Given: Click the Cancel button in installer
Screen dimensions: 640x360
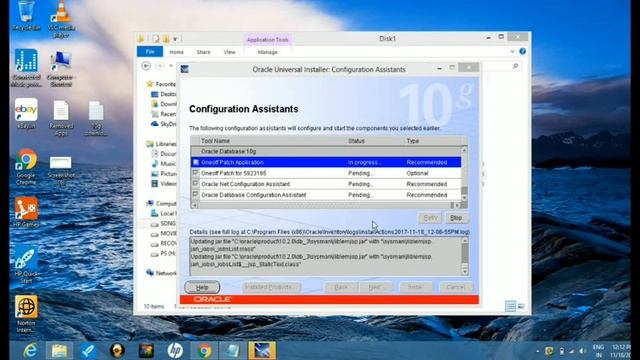Looking at the screenshot, I should point(456,287).
